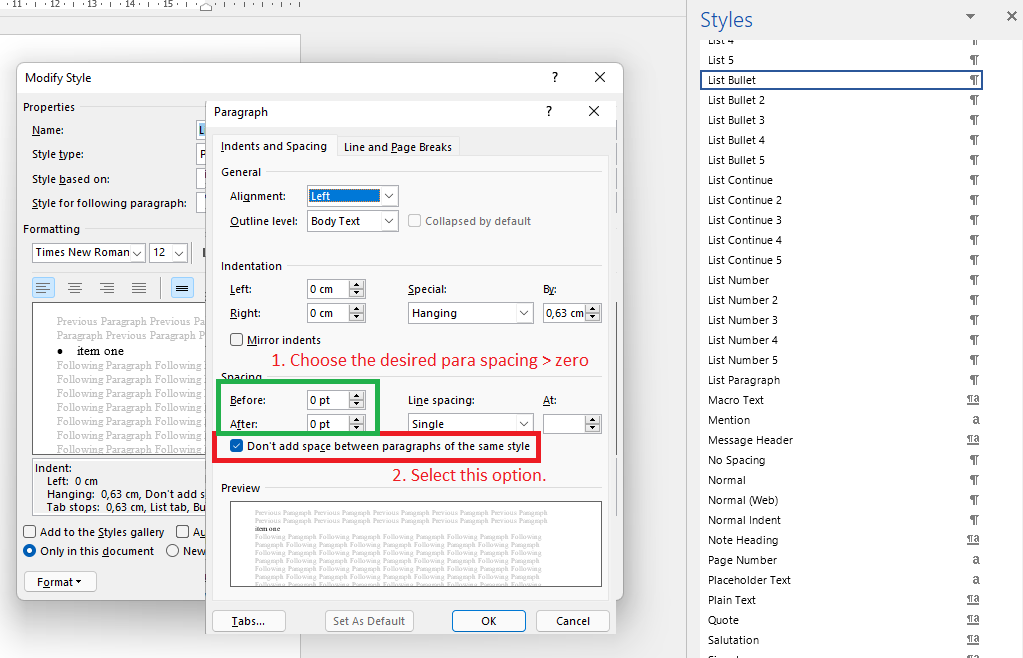
Task: Click linked icon beside Message Header
Action: 973,440
